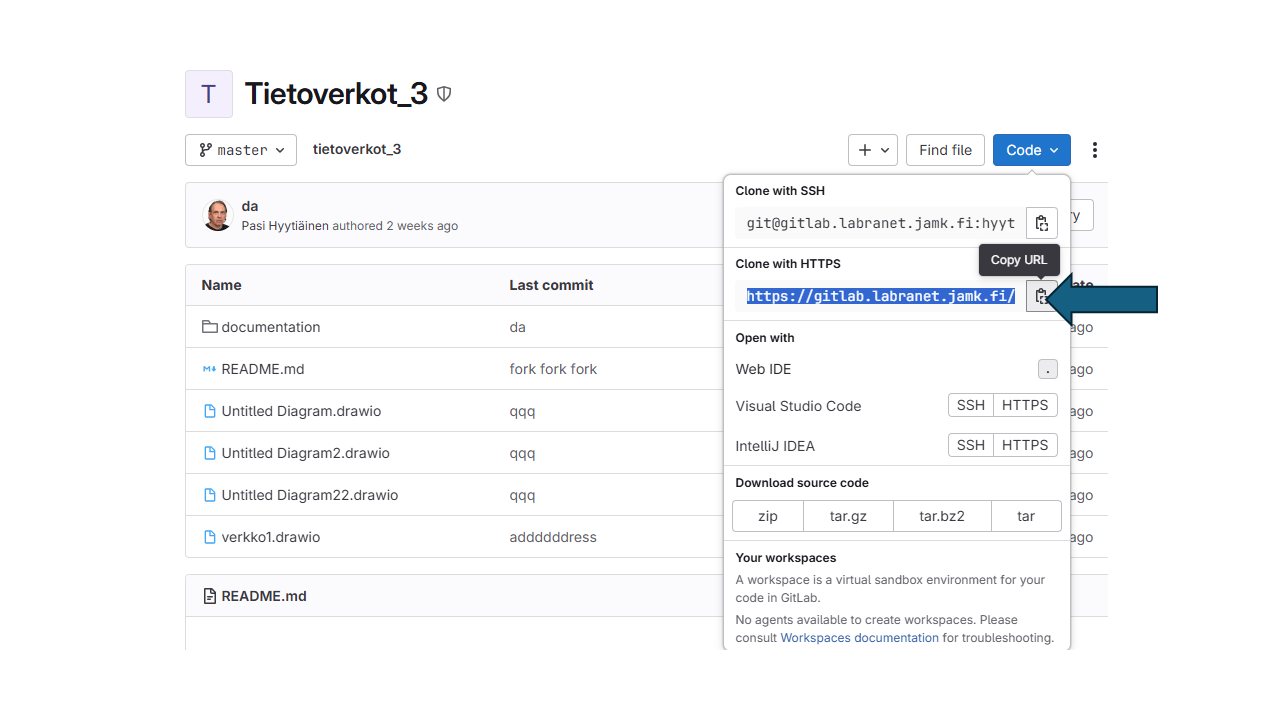
Task: Copy the SSH clone URL
Action: [x=1041, y=223]
